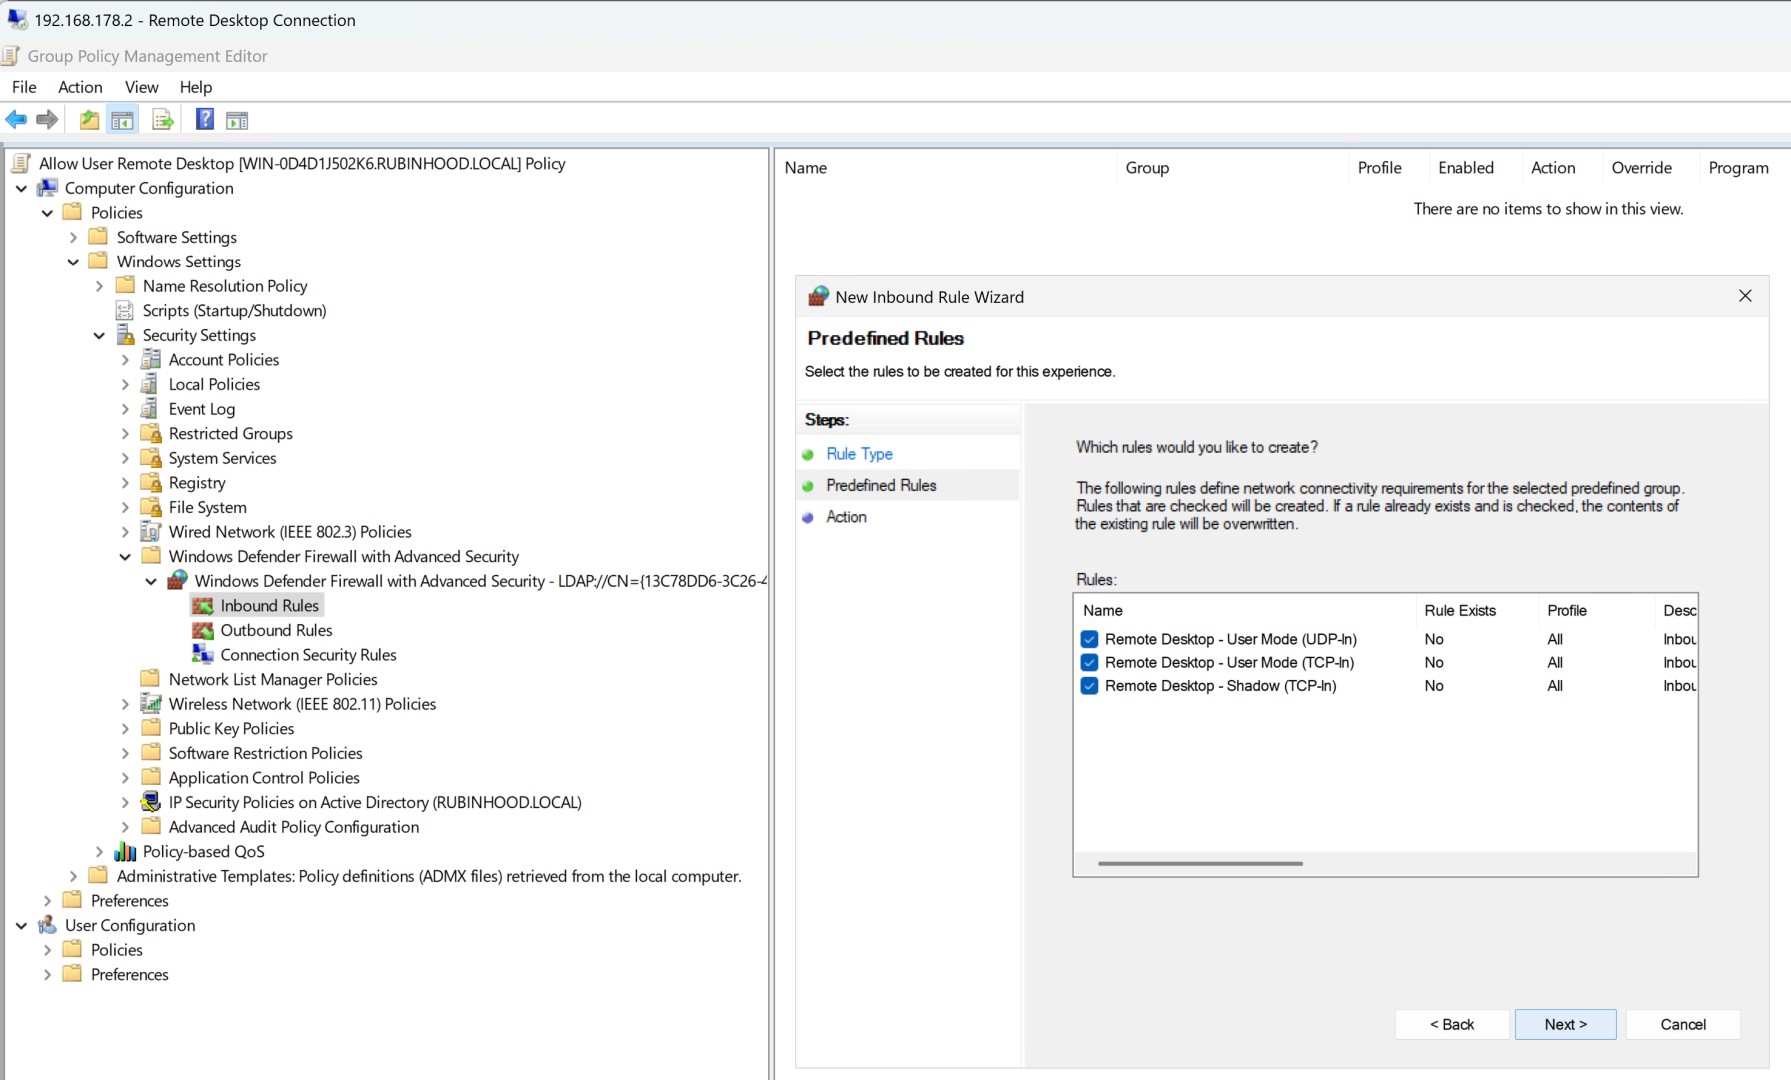1791x1080 pixels.
Task: Click the Forward arrow toolbar icon
Action: pyautogui.click(x=47, y=120)
